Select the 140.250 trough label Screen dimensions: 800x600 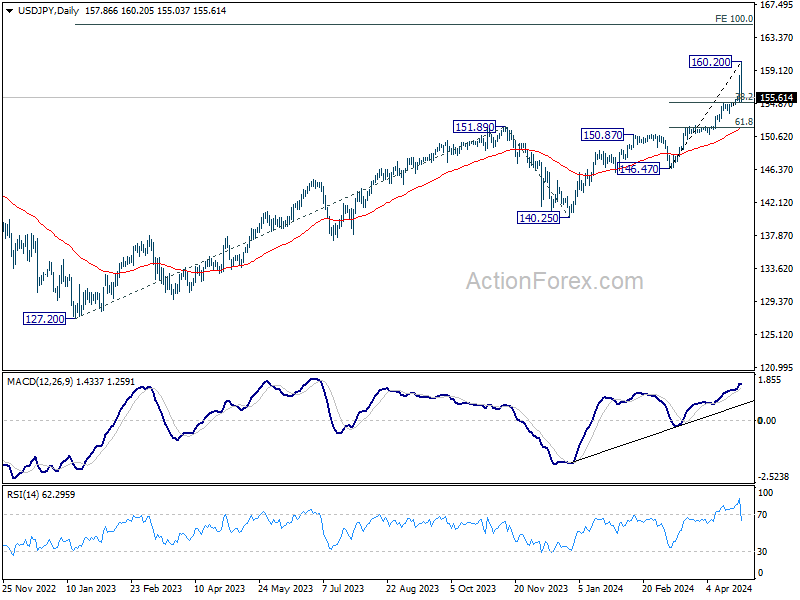538,218
